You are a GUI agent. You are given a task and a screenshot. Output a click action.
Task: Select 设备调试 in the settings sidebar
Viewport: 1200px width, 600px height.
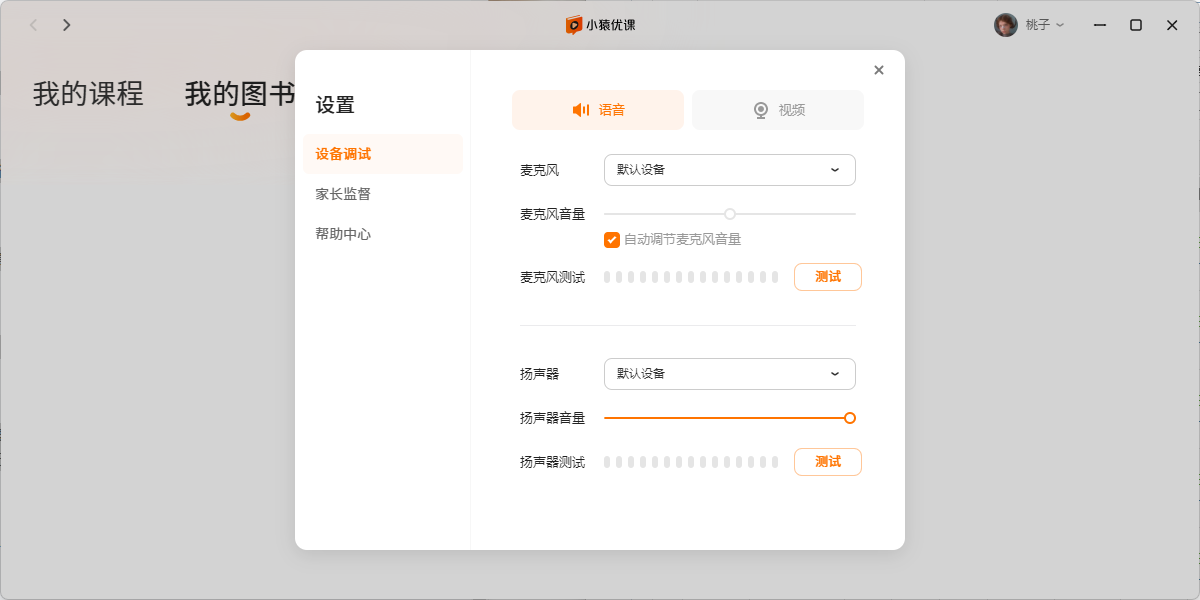pyautogui.click(x=344, y=154)
